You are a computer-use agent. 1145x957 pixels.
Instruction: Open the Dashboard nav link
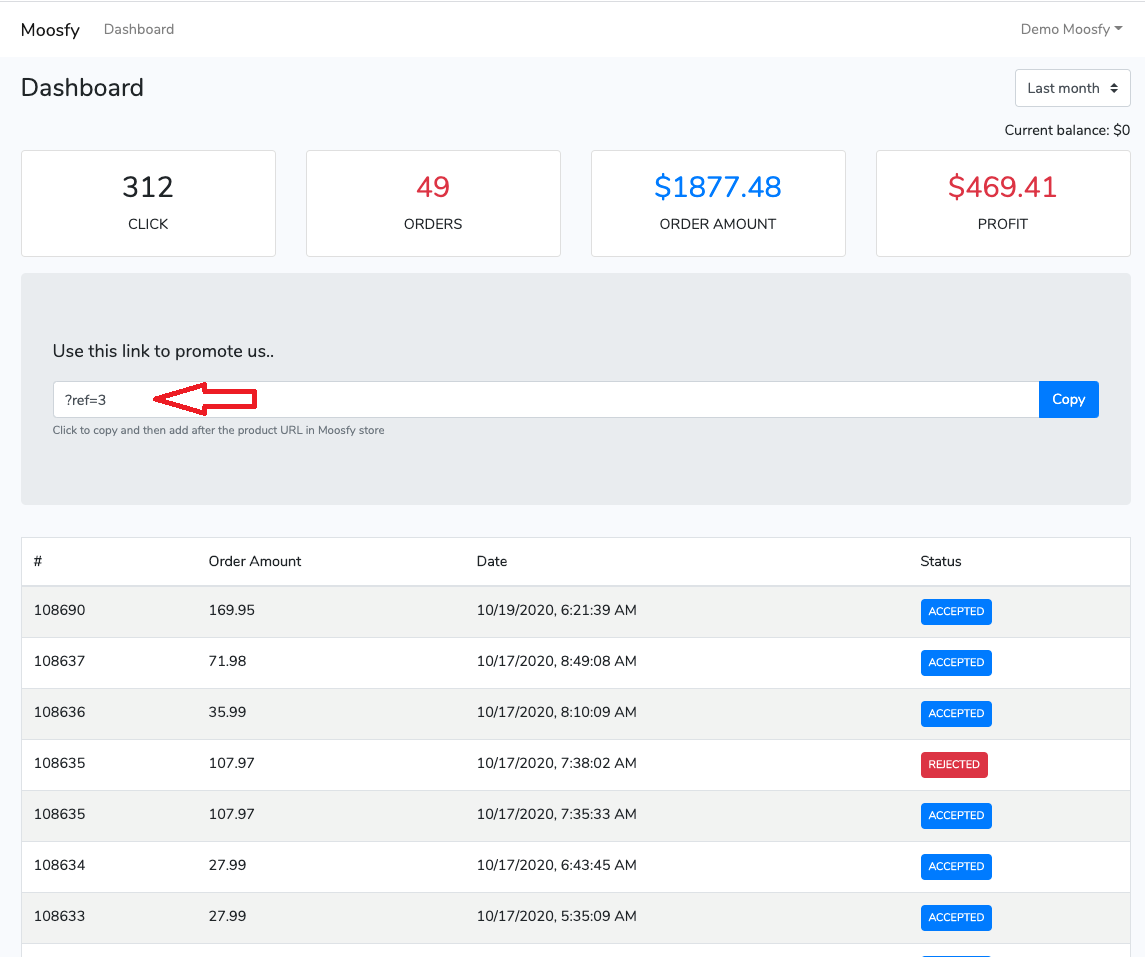click(139, 30)
